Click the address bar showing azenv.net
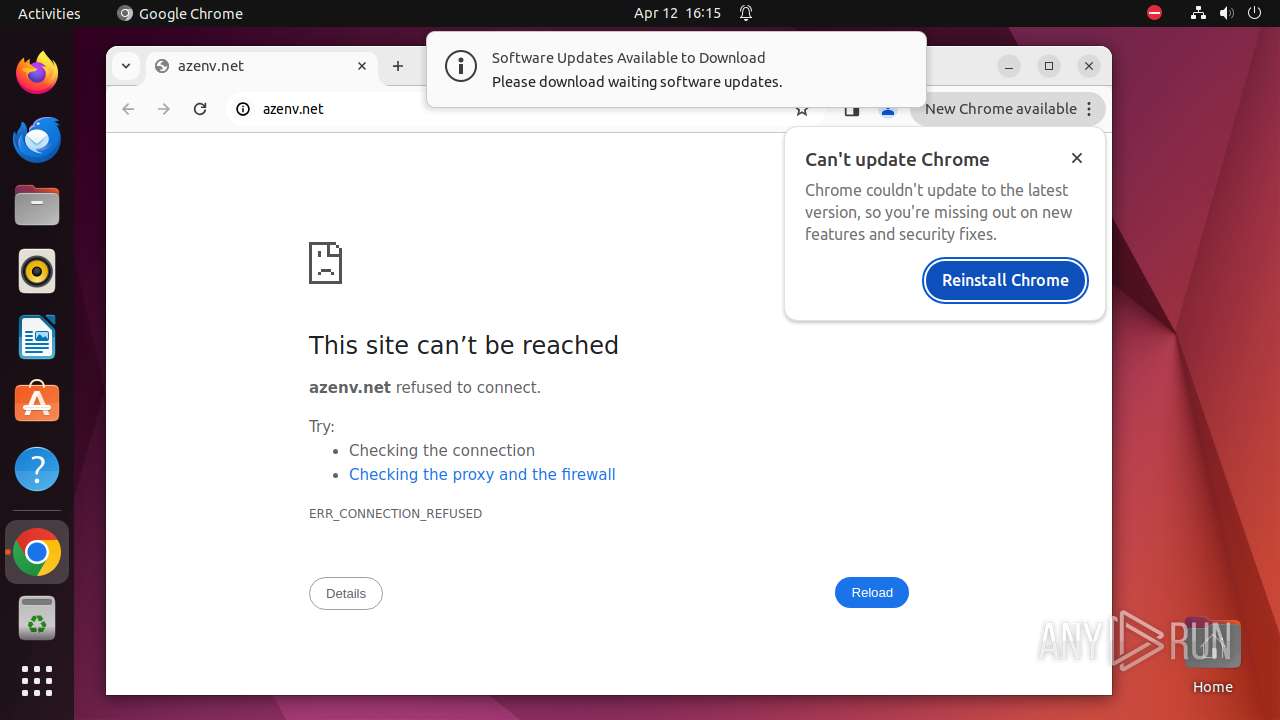1280x720 pixels. pos(524,109)
